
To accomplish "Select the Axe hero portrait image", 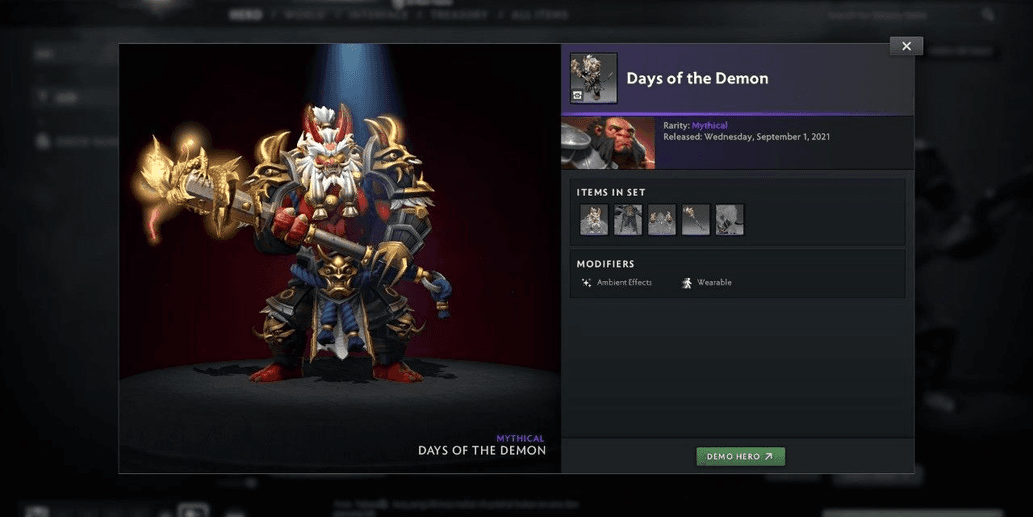I will click(608, 143).
